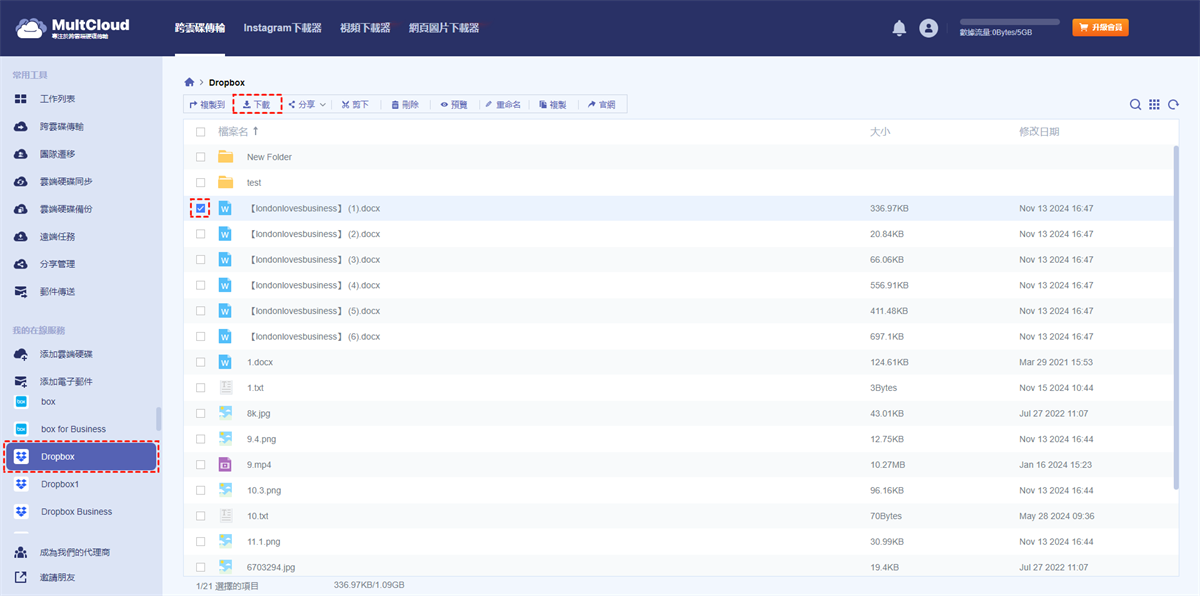Open the Instagram下載器 tab
Viewport: 1200px width, 596px height.
(282, 28)
